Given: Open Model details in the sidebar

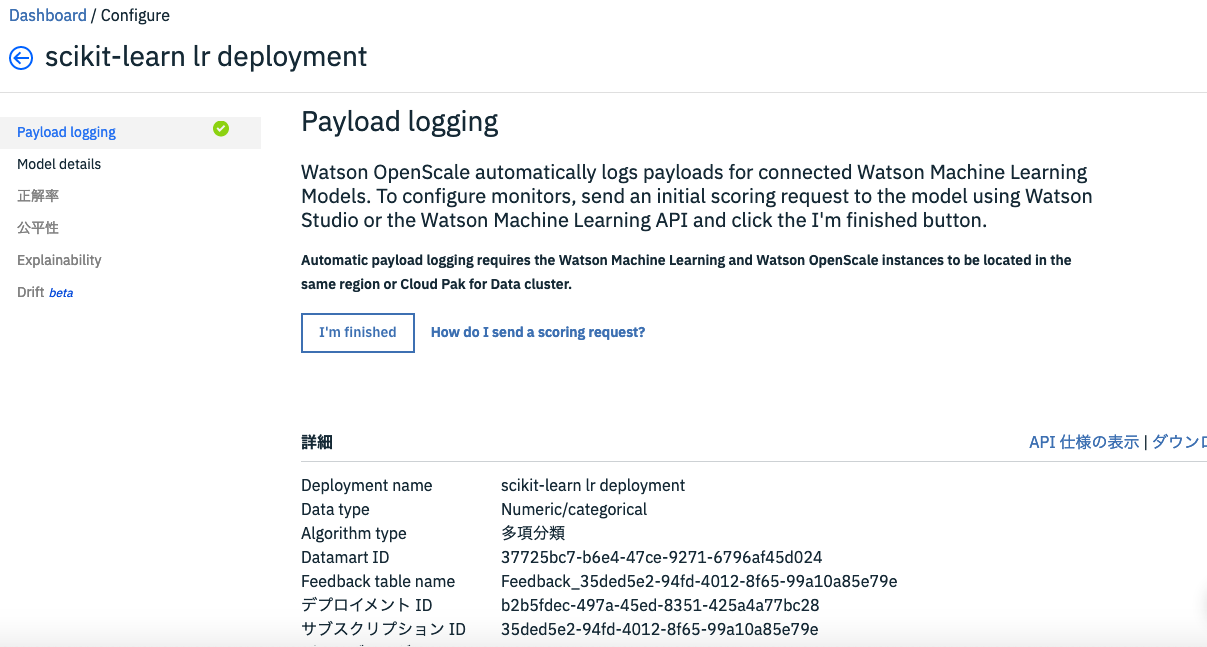Looking at the screenshot, I should pyautogui.click(x=59, y=164).
